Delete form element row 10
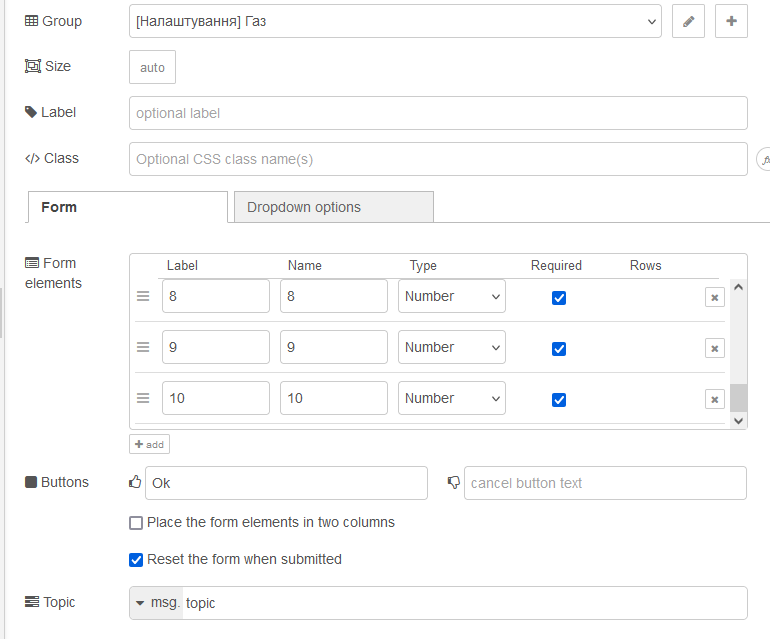Screen dimensions: 770x639 (x=714, y=399)
